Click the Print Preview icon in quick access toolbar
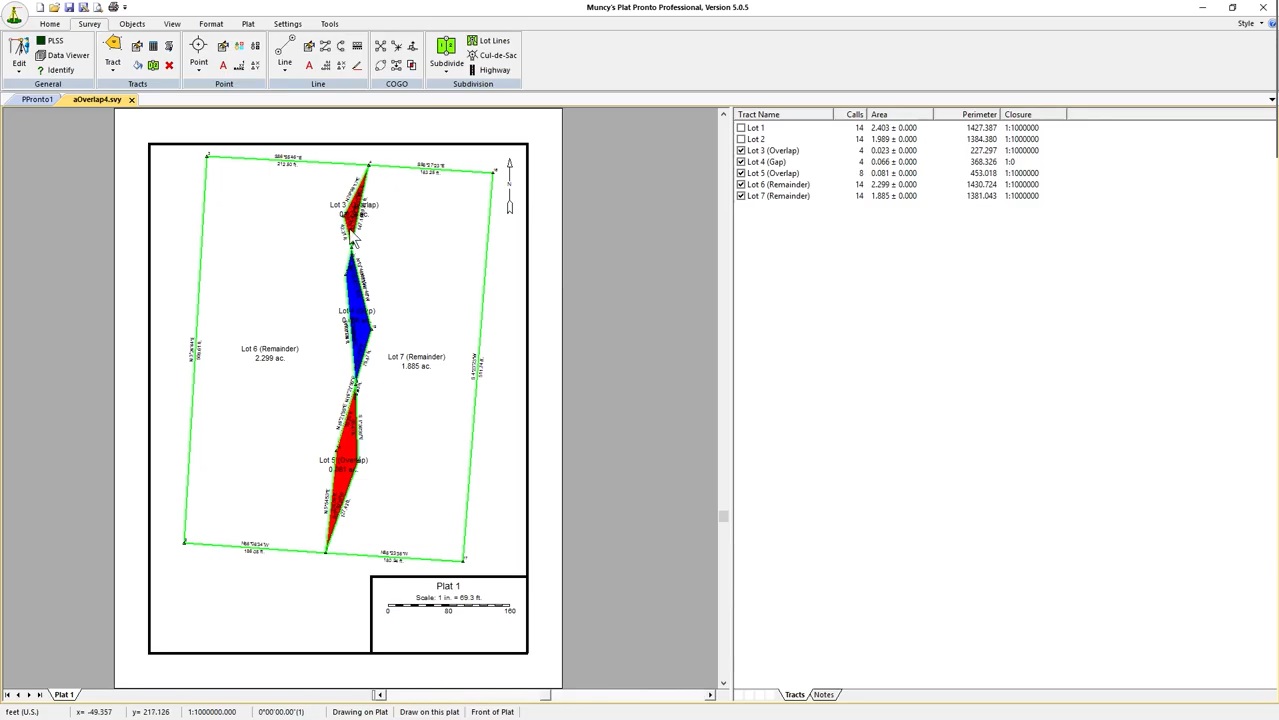Viewport: 1279px width, 720px height. [x=99, y=7]
